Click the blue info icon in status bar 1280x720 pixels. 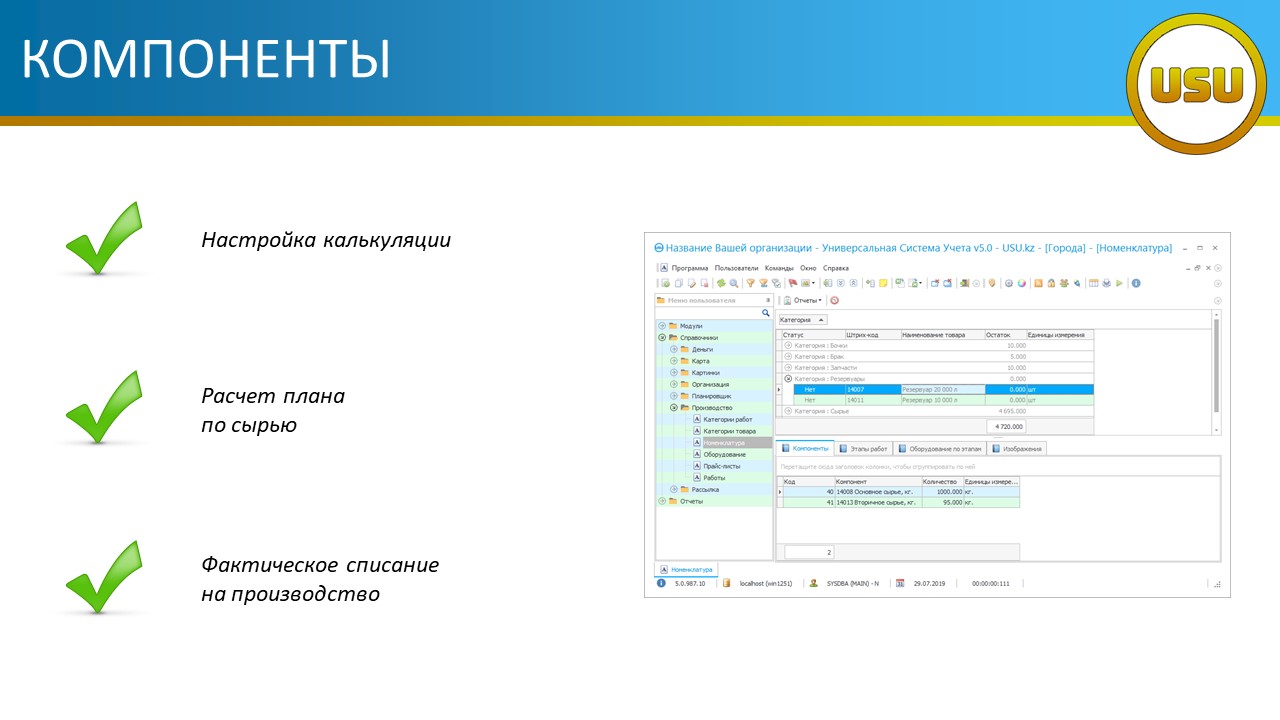pyautogui.click(x=661, y=582)
